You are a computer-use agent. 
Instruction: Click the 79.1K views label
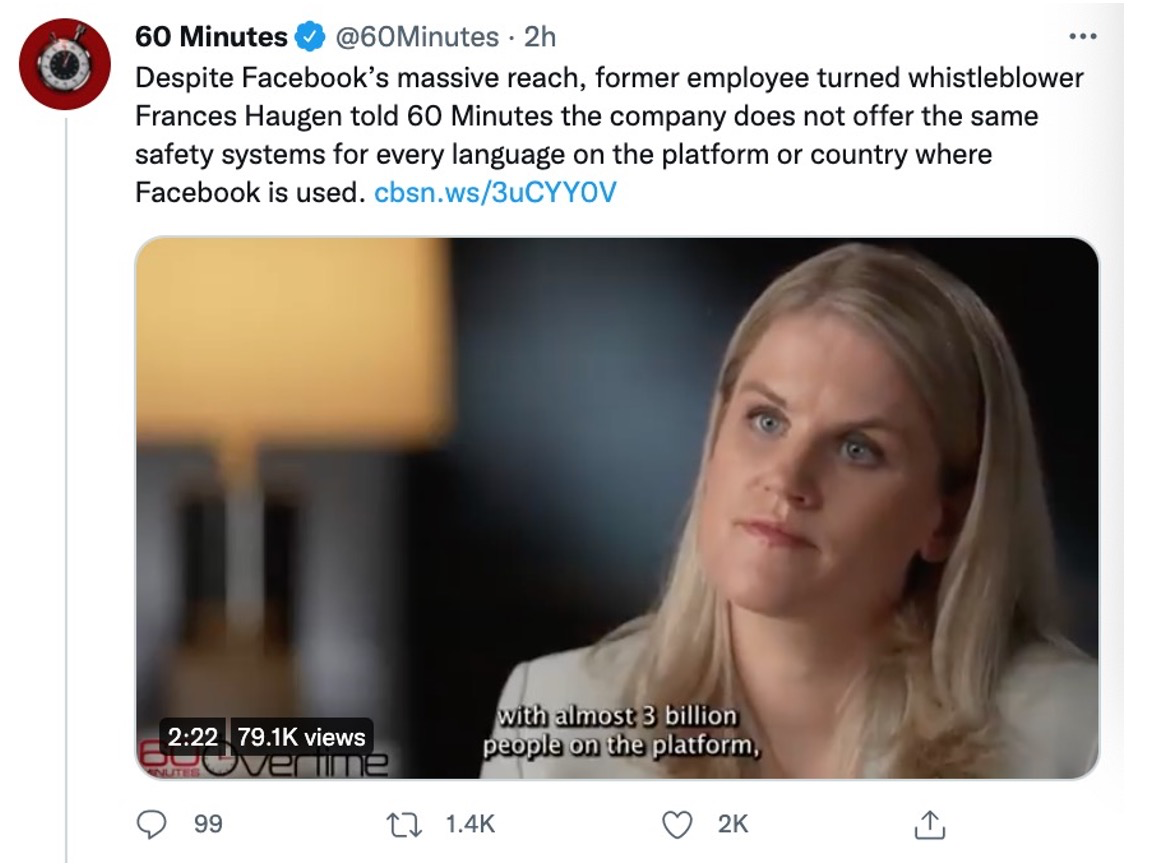pos(301,738)
